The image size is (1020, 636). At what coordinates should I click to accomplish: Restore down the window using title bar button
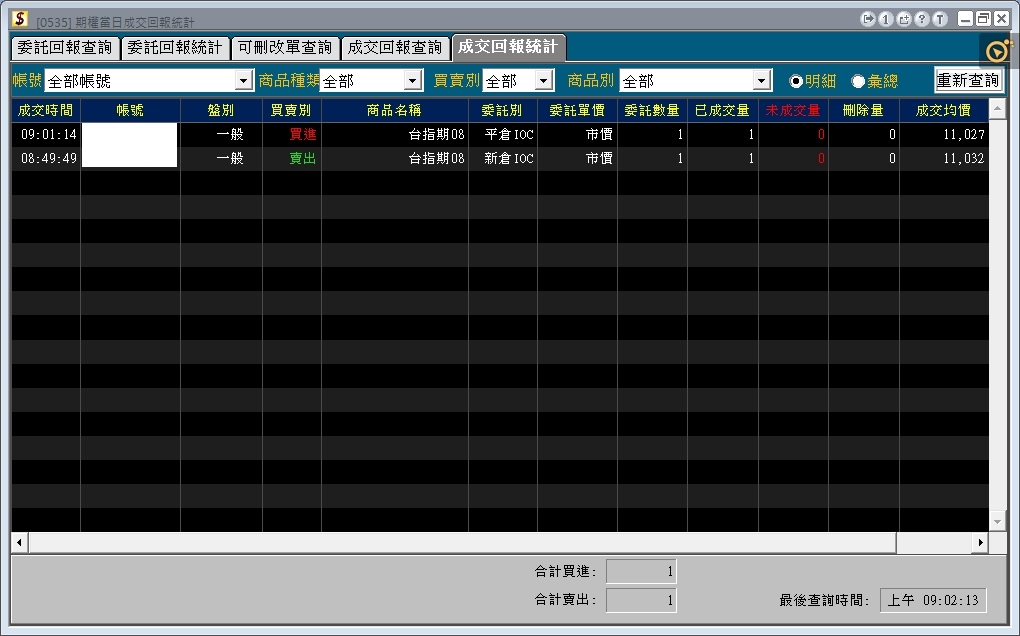point(984,19)
